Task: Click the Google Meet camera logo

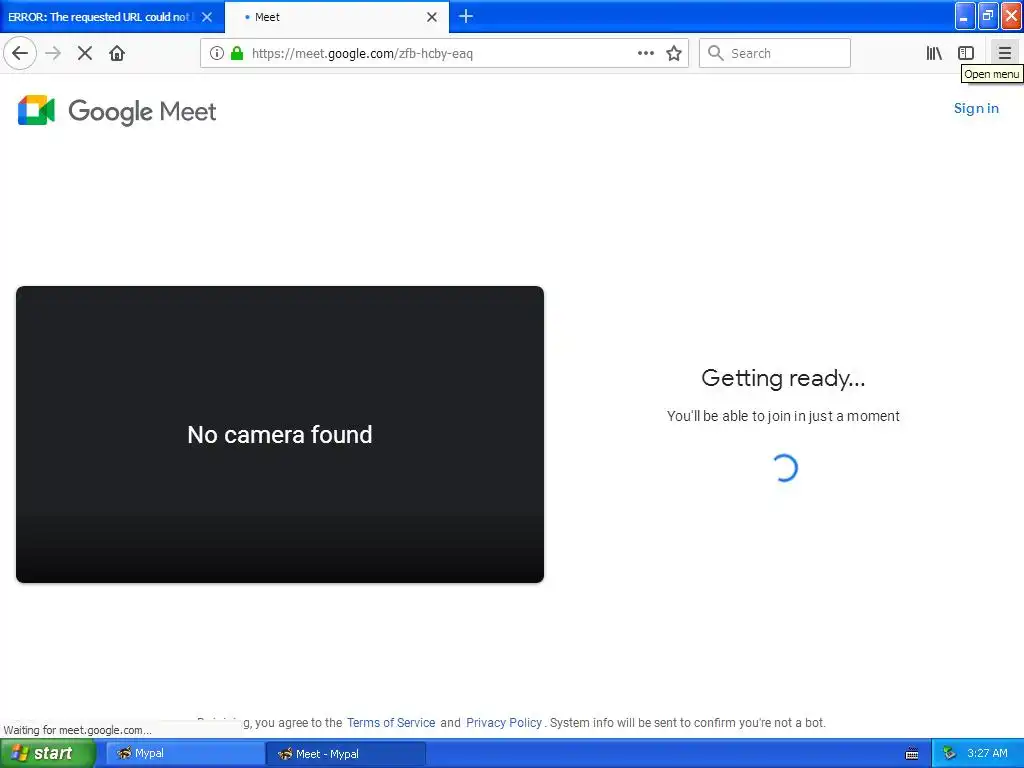Action: (36, 110)
